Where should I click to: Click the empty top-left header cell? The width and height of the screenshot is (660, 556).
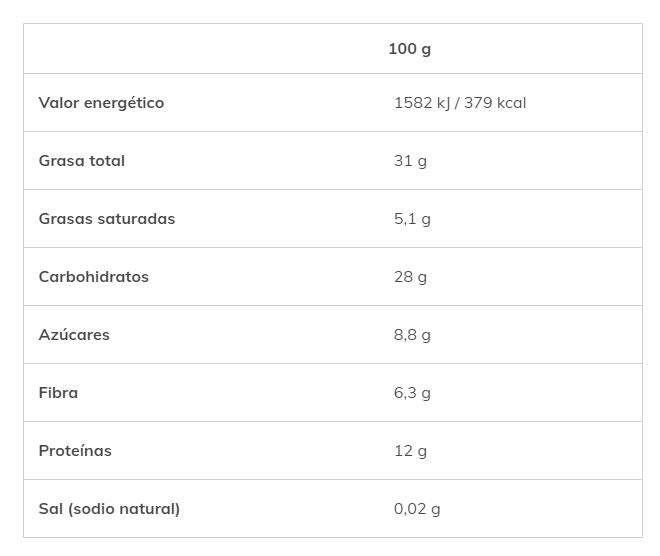click(x=201, y=49)
